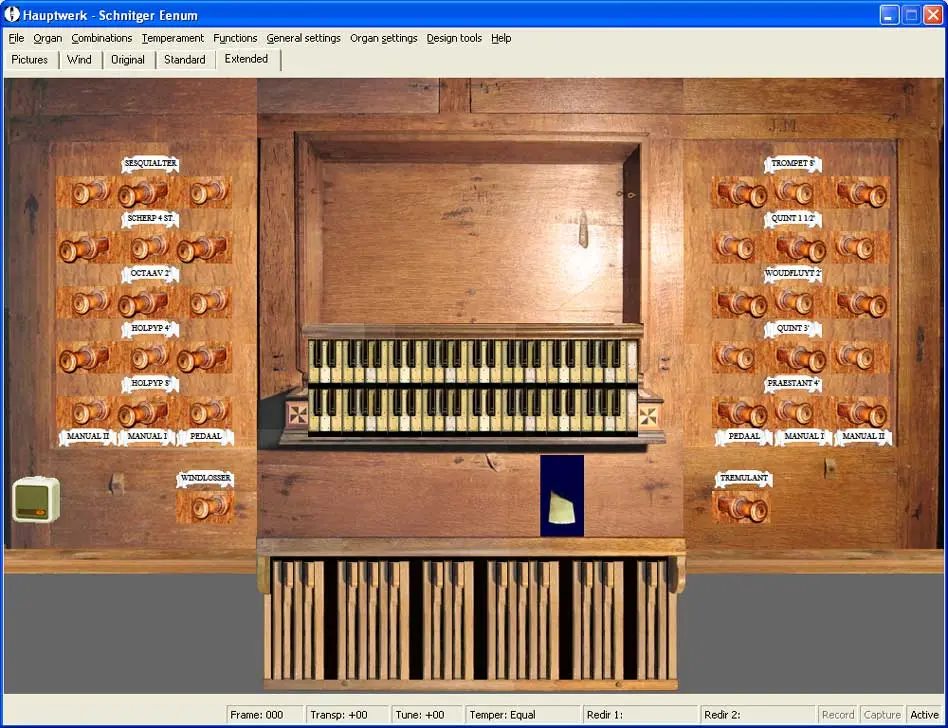The width and height of the screenshot is (948, 728).
Task: Expand the Organ settings menu
Action: pyautogui.click(x=383, y=38)
